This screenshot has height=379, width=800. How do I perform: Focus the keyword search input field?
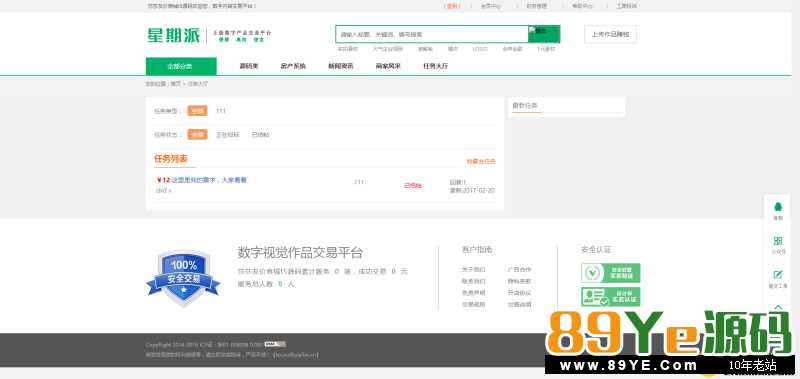(x=432, y=34)
